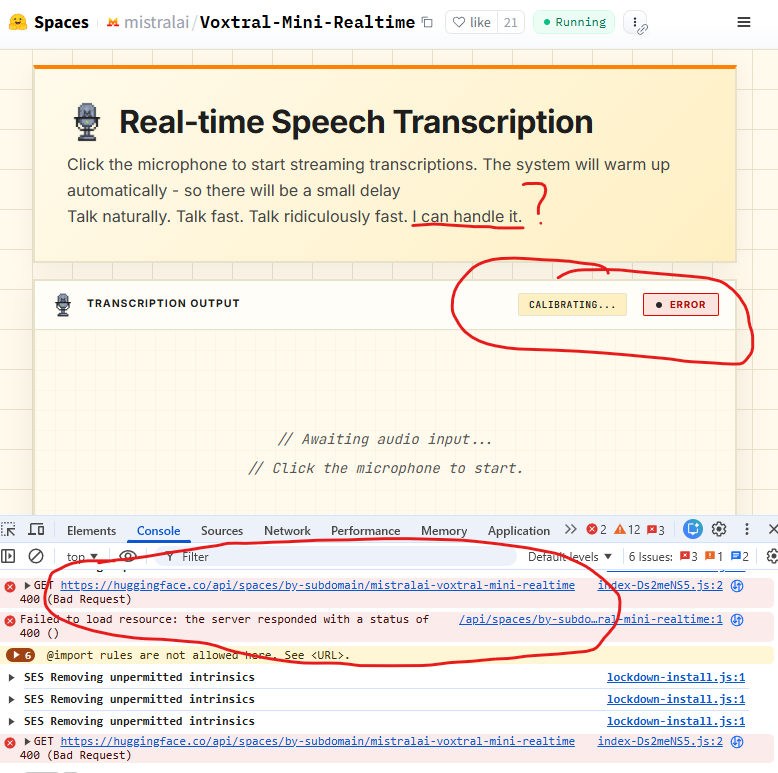Open the Default levels dropdown
778x773 pixels.
(x=570, y=557)
